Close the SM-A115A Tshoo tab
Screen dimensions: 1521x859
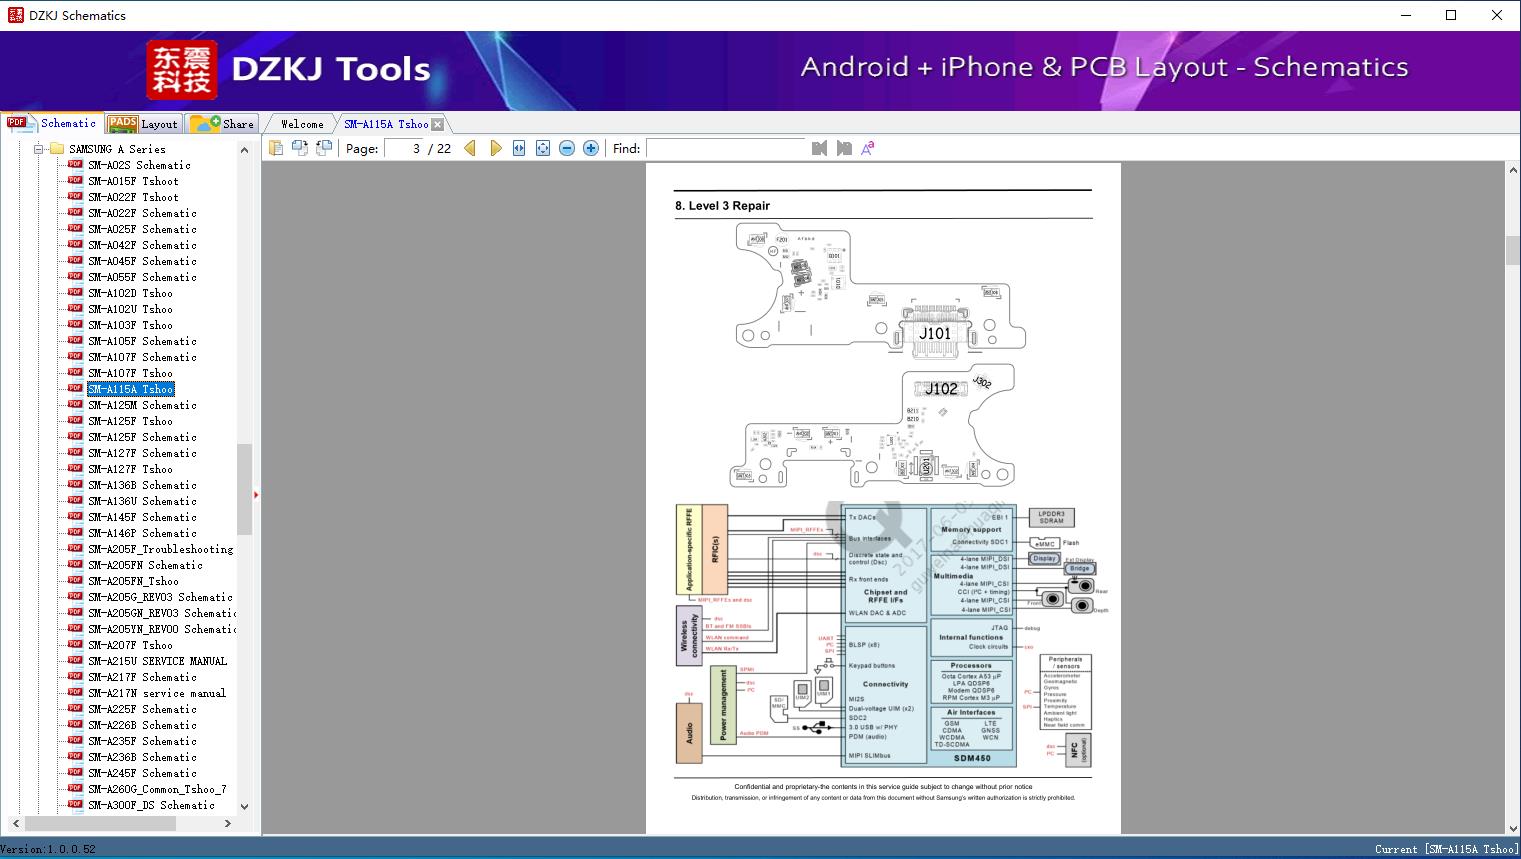pos(438,124)
